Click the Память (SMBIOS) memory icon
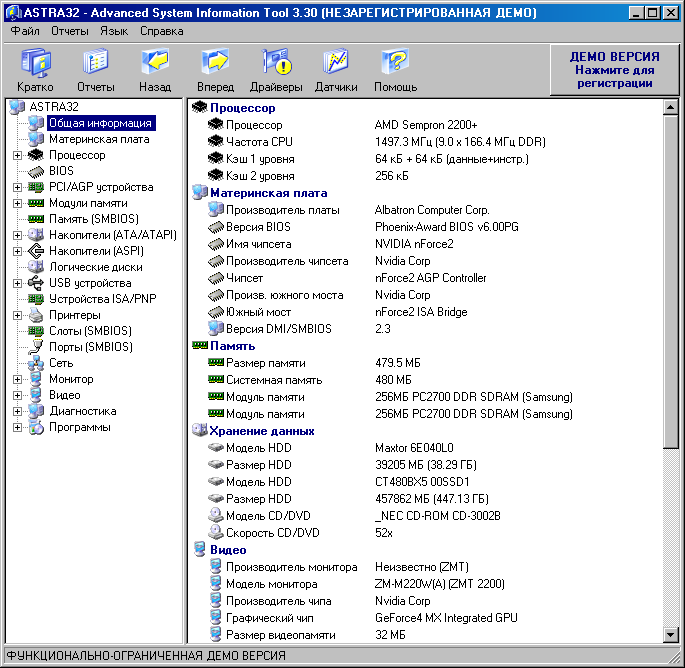The width and height of the screenshot is (685, 668). pos(36,219)
